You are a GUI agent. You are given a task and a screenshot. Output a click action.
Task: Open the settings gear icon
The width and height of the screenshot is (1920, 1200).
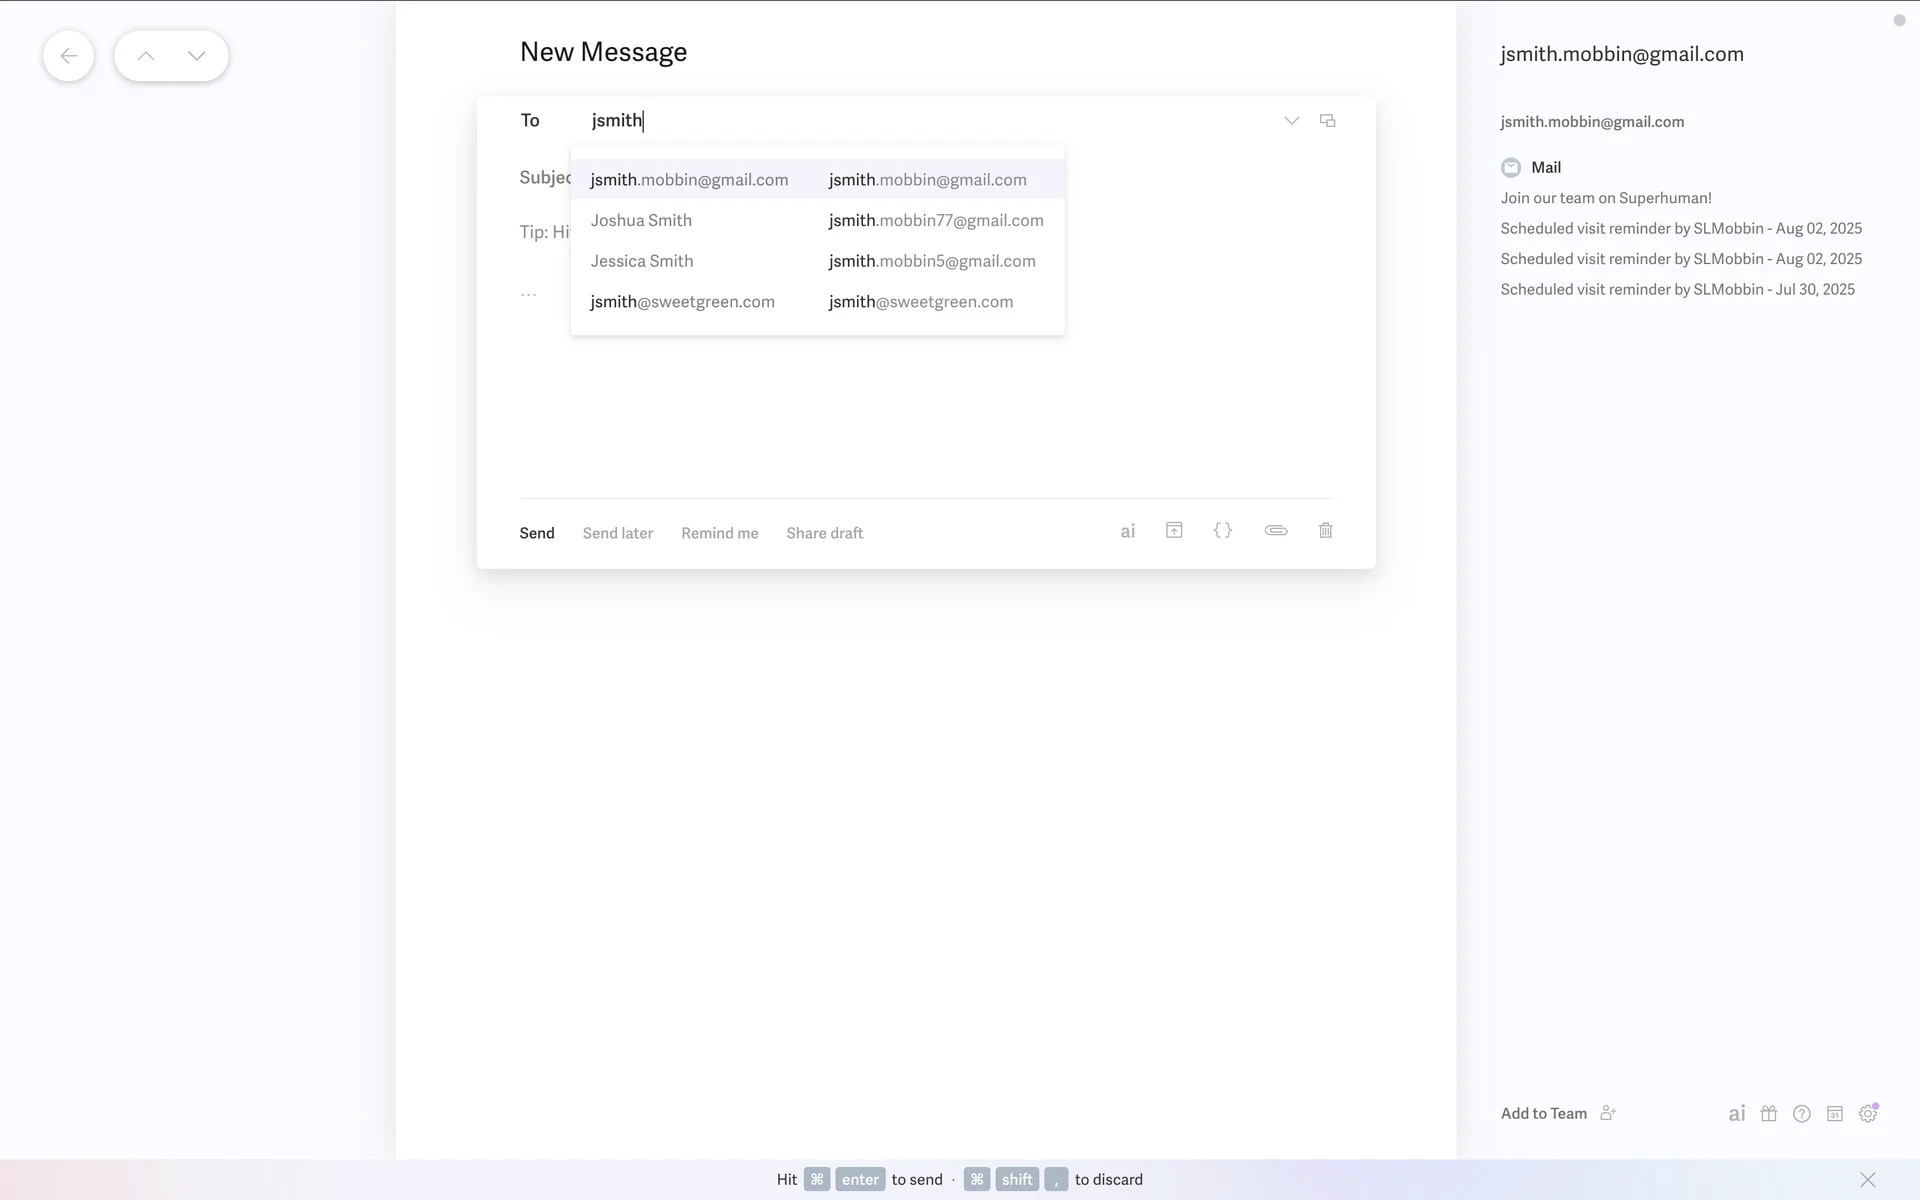click(1867, 1114)
